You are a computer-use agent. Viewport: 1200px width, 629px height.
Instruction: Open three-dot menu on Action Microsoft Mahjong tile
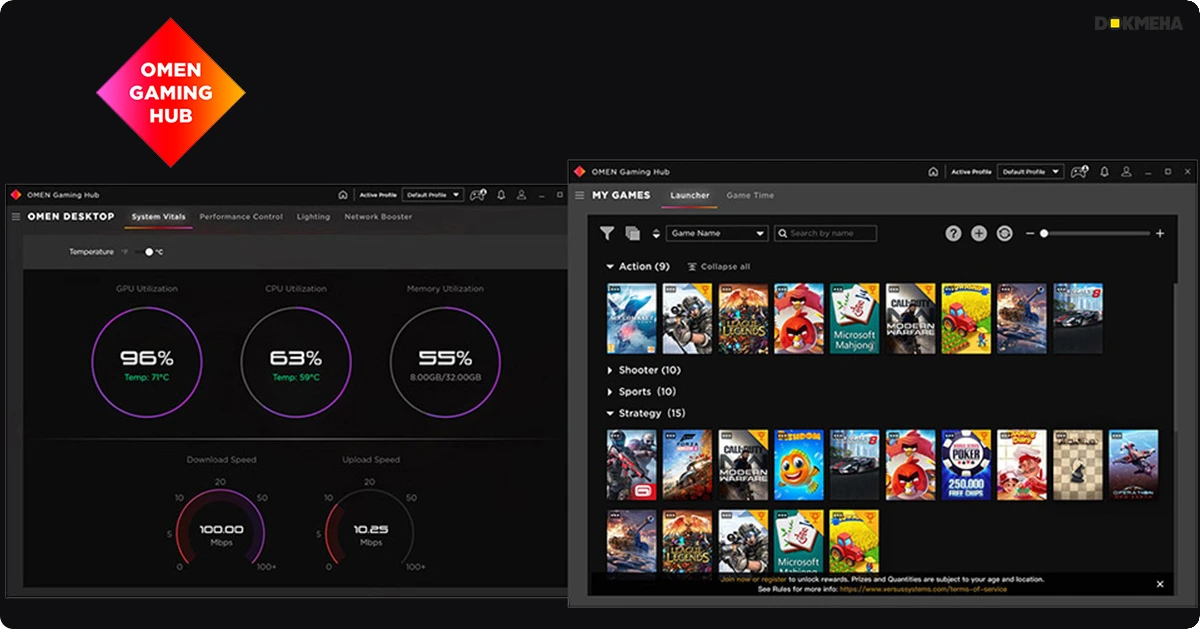coord(838,289)
